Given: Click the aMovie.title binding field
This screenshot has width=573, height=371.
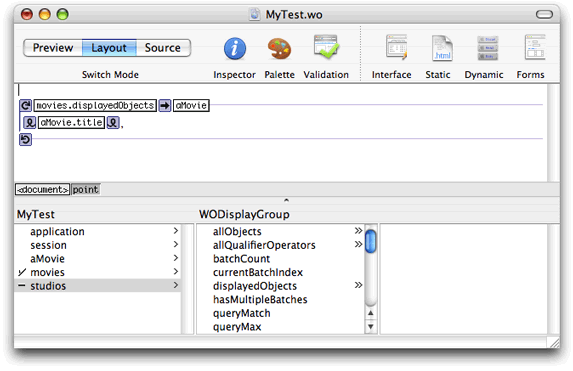Looking at the screenshot, I should [x=71, y=122].
